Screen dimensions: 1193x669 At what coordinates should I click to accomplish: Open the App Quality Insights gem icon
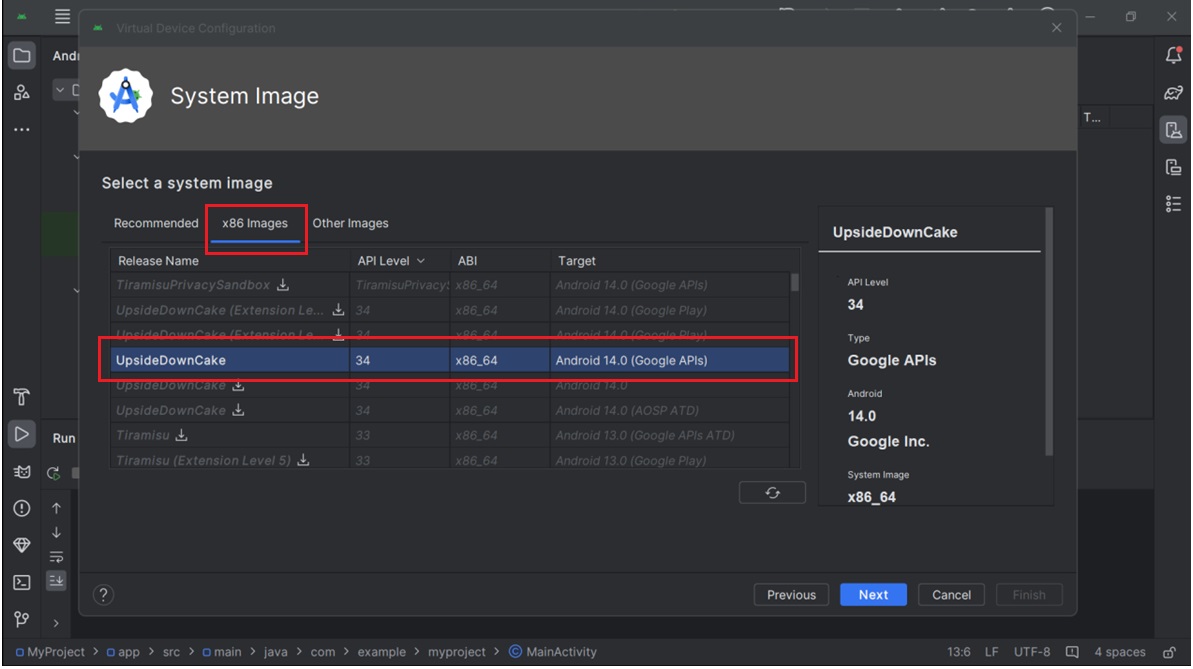[21, 545]
